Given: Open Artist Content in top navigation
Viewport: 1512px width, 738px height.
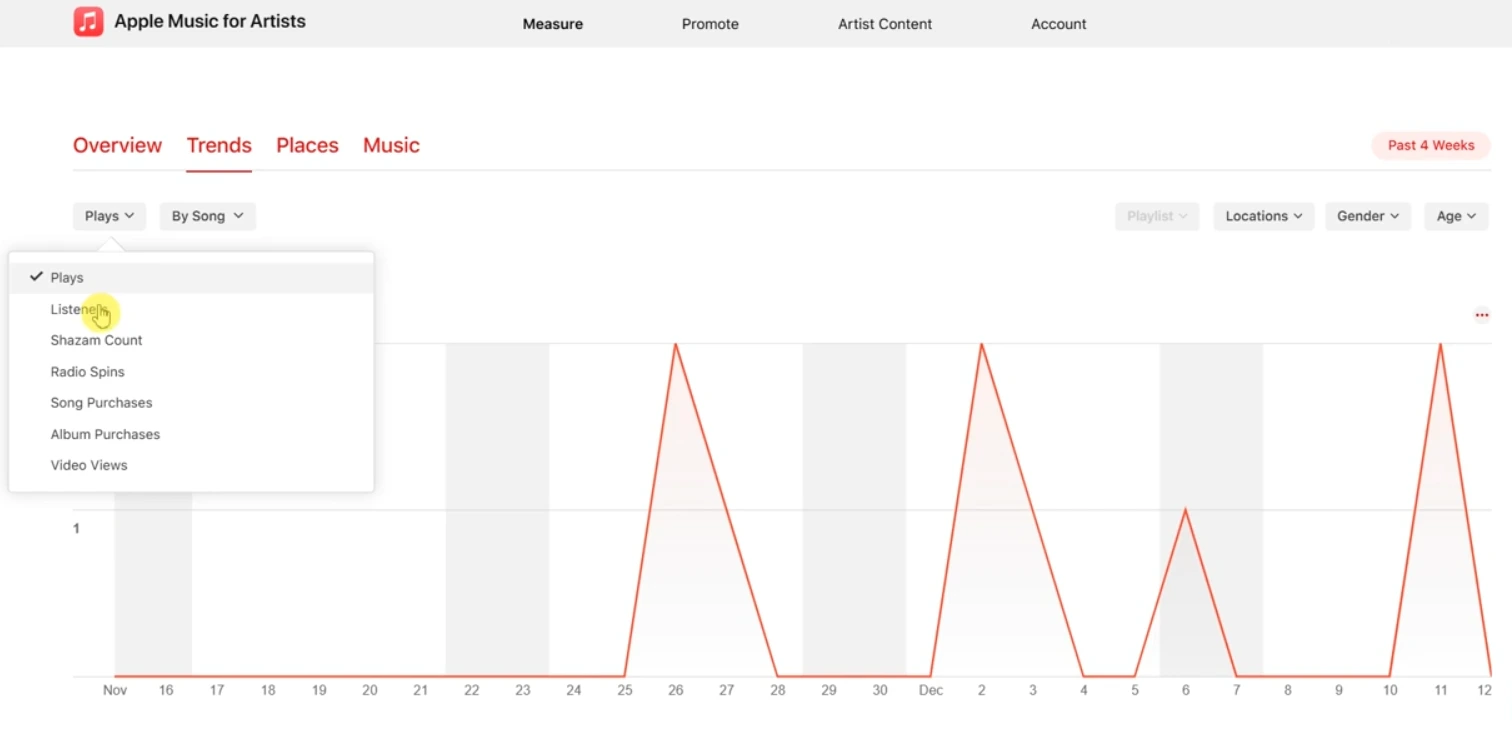Looking at the screenshot, I should (x=885, y=24).
